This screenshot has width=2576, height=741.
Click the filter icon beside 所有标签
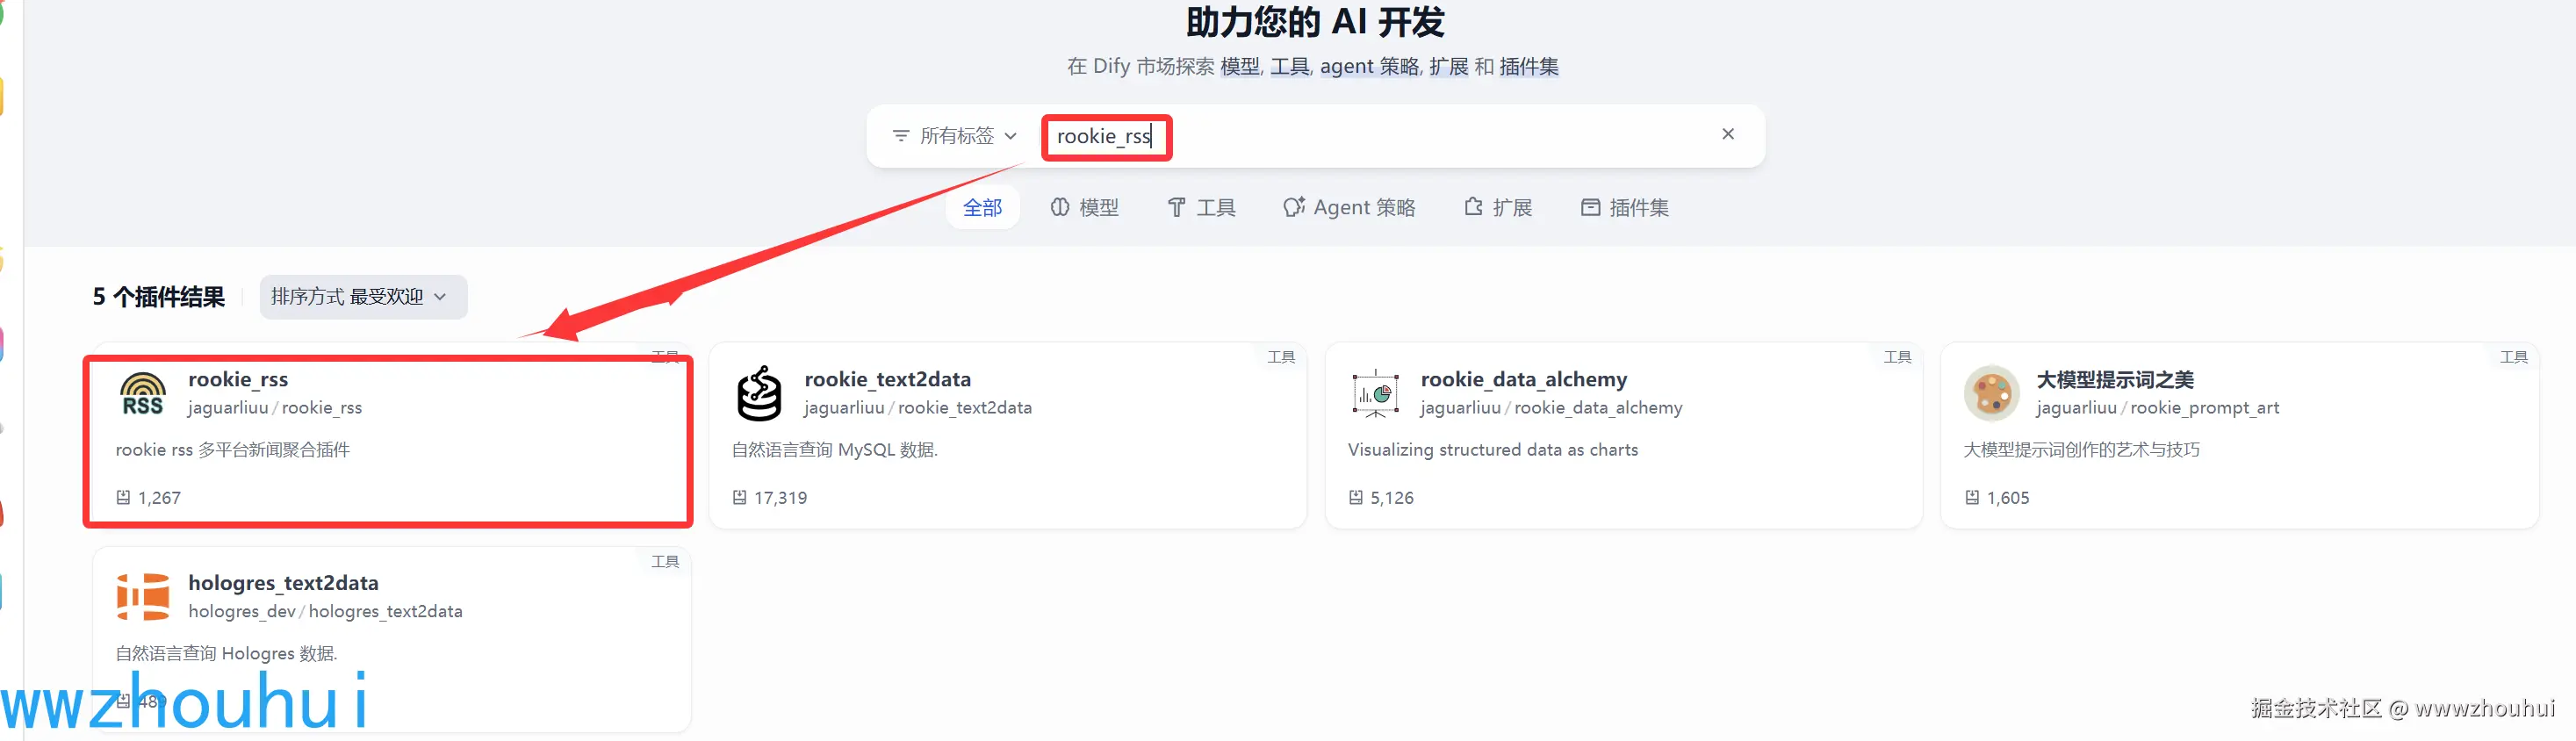coord(900,136)
